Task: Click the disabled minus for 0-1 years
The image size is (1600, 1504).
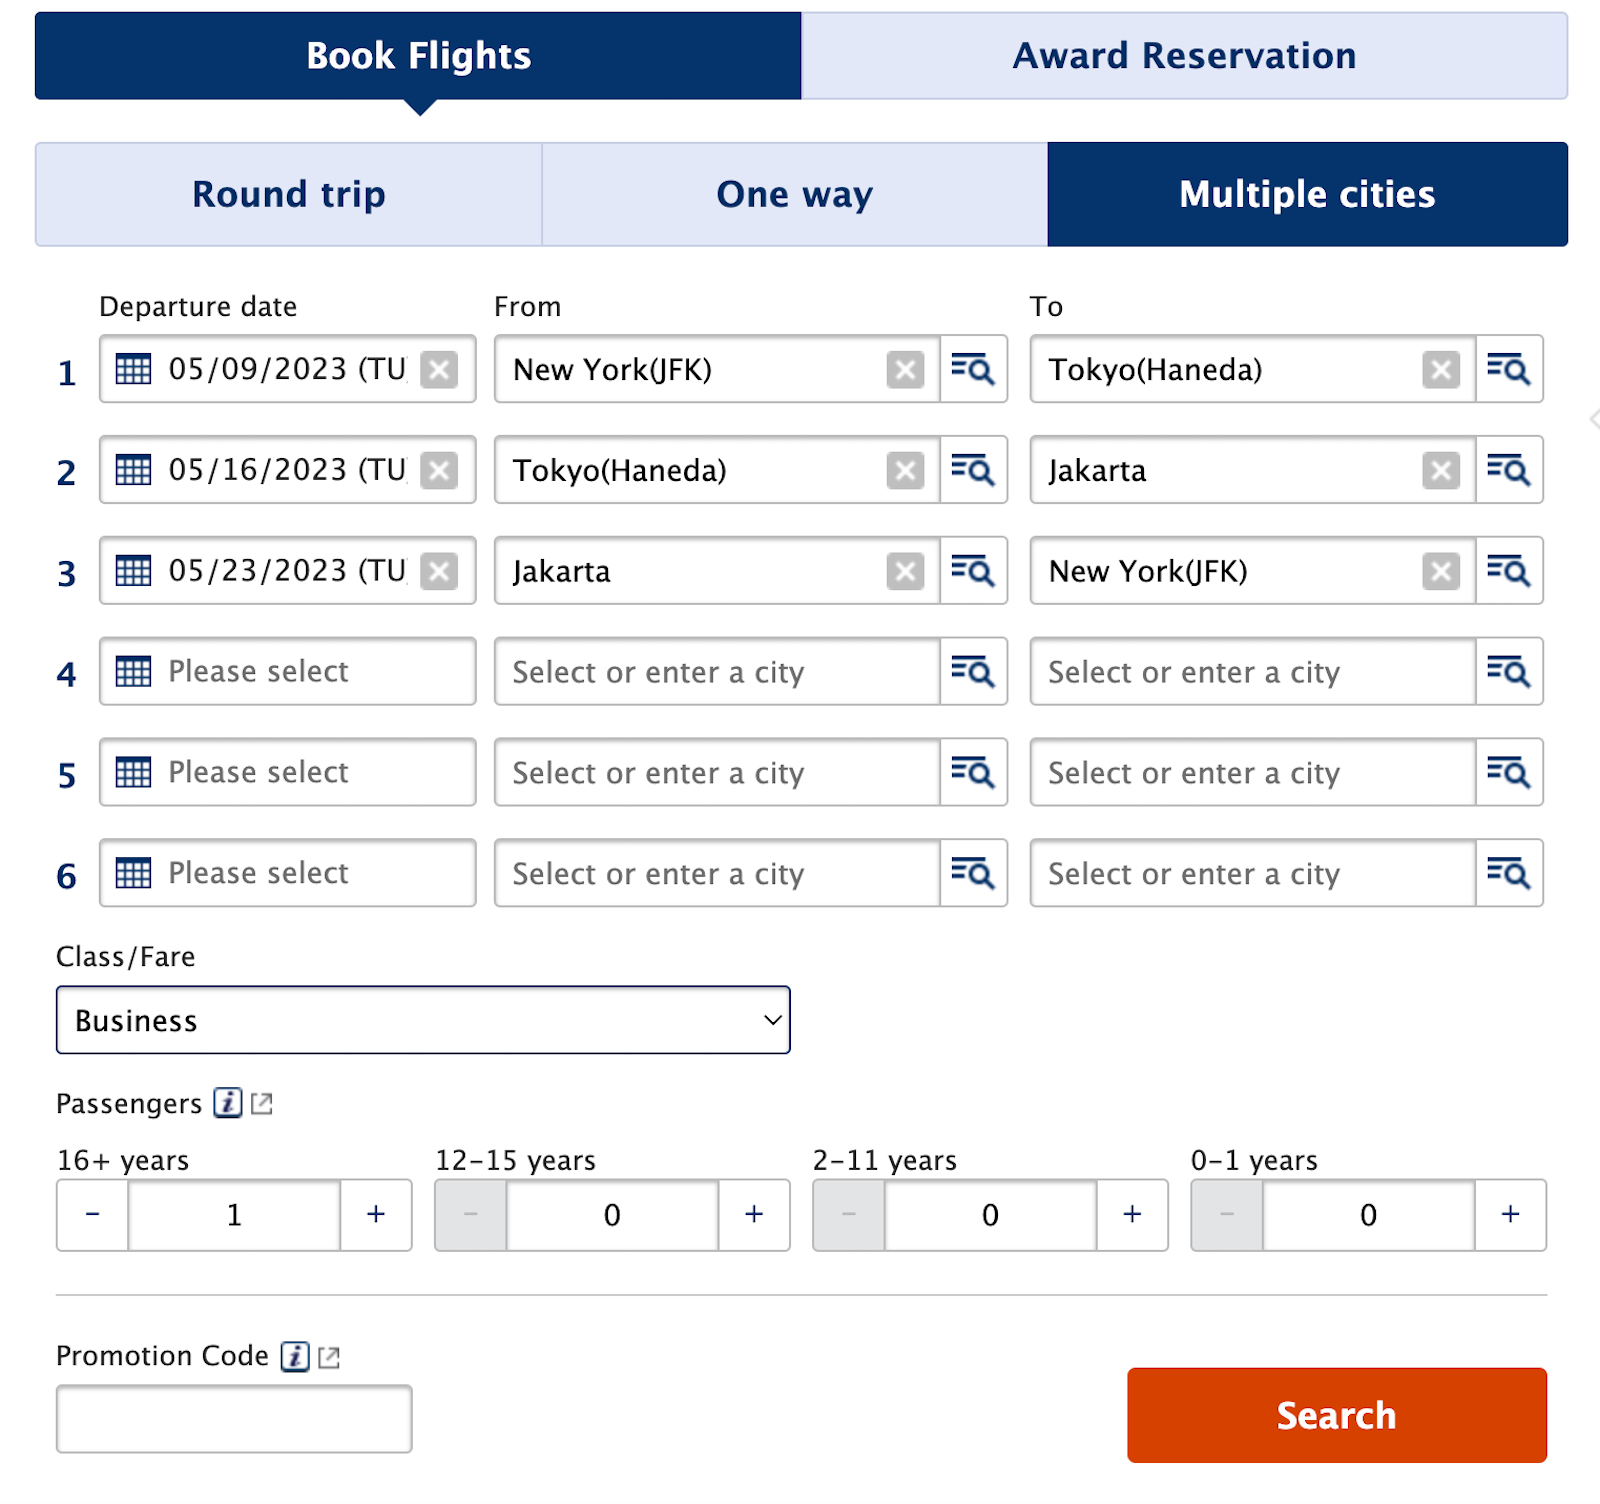Action: (x=1226, y=1215)
